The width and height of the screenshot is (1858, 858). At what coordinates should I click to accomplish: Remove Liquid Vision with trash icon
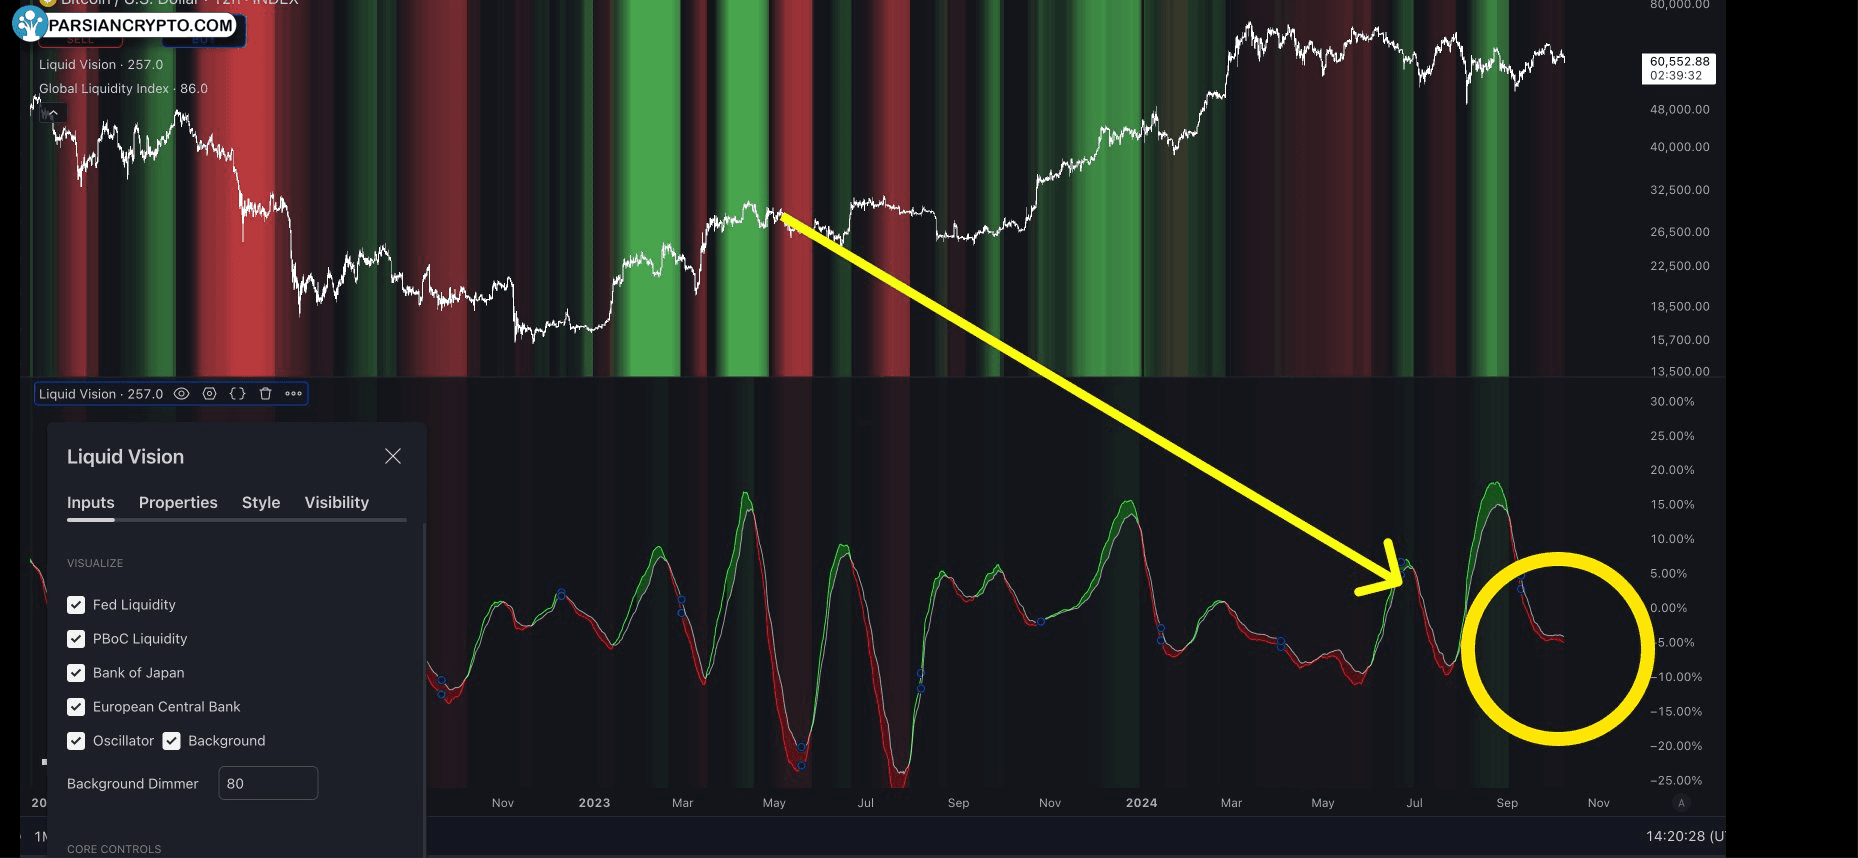265,394
